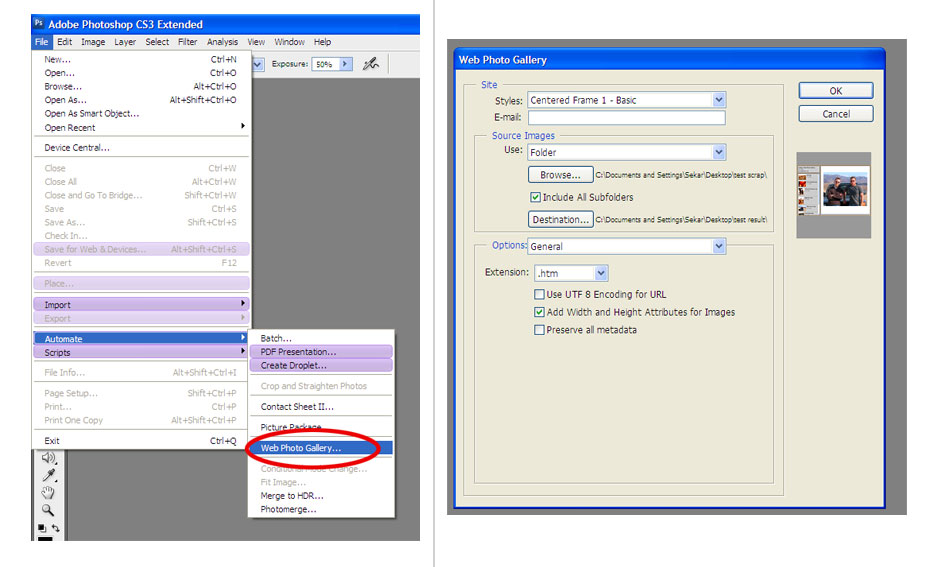Click the source path ending in 'test scrap\'
The width and height of the screenshot is (943, 567).
[x=681, y=175]
